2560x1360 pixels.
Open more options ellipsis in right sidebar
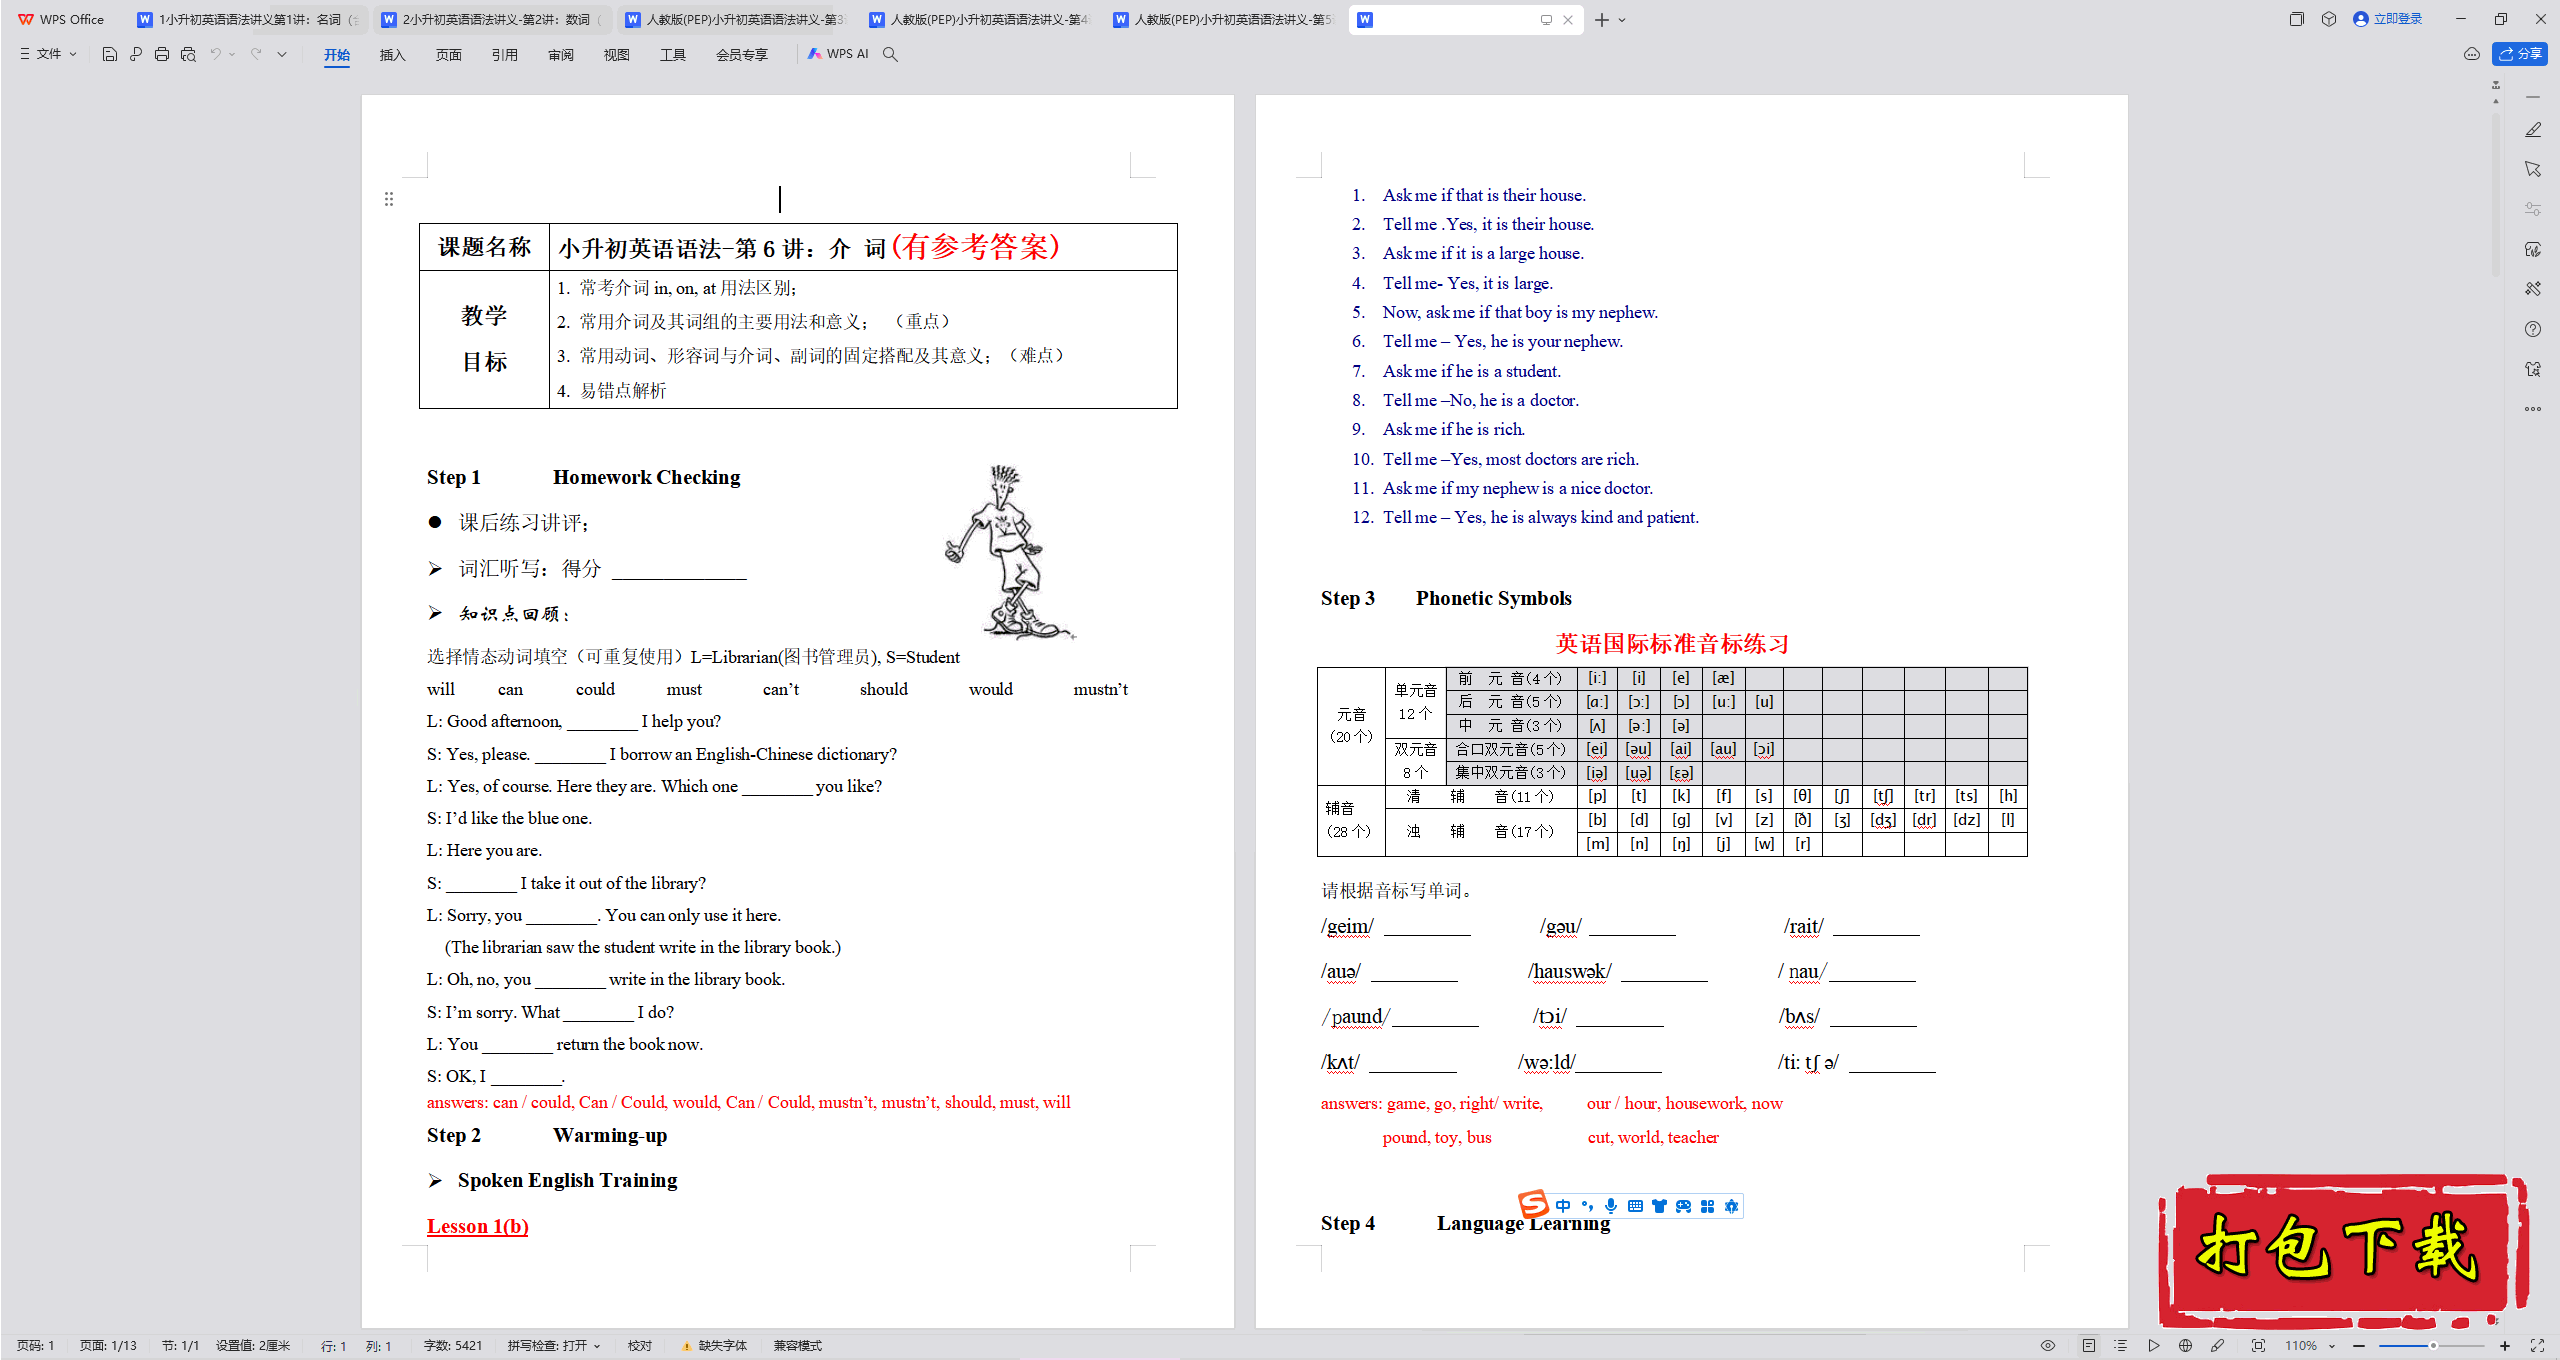(x=2532, y=409)
